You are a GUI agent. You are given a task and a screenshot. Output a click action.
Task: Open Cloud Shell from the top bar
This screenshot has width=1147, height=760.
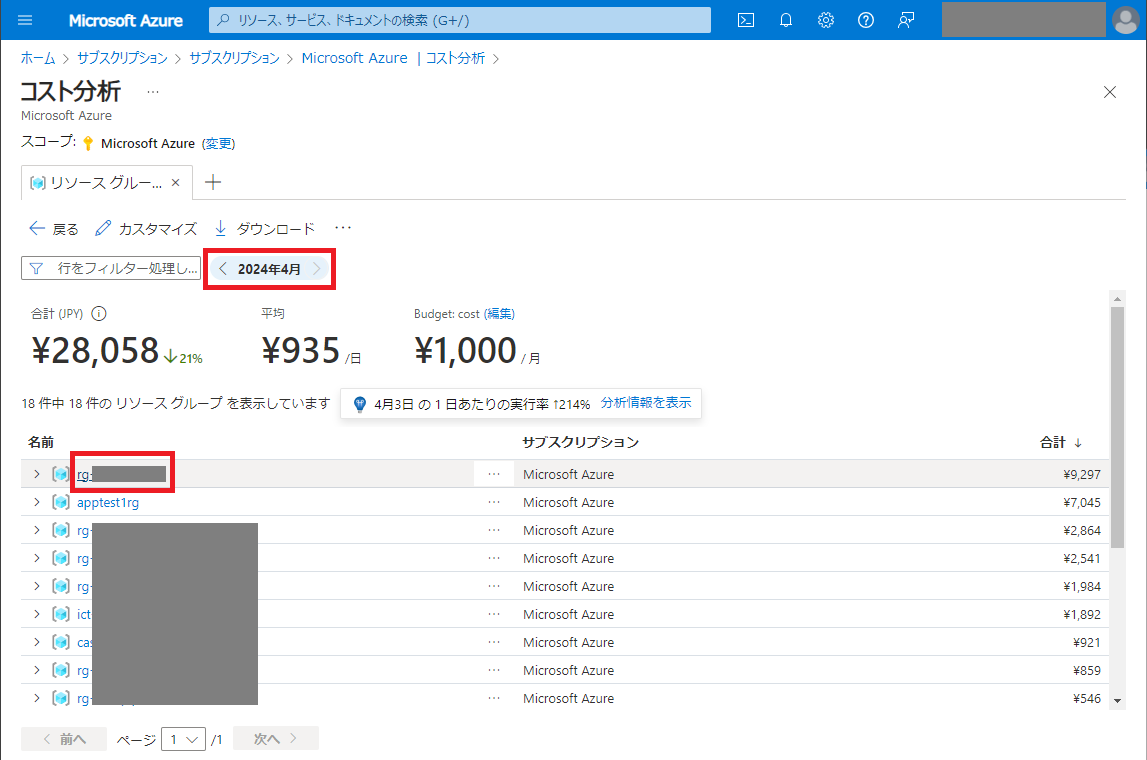tap(745, 20)
